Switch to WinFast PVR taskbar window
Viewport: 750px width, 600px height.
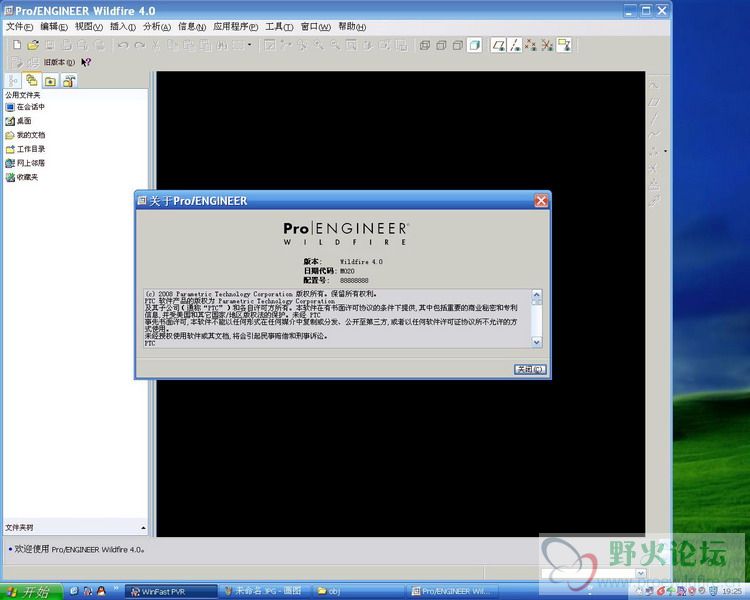tap(171, 592)
